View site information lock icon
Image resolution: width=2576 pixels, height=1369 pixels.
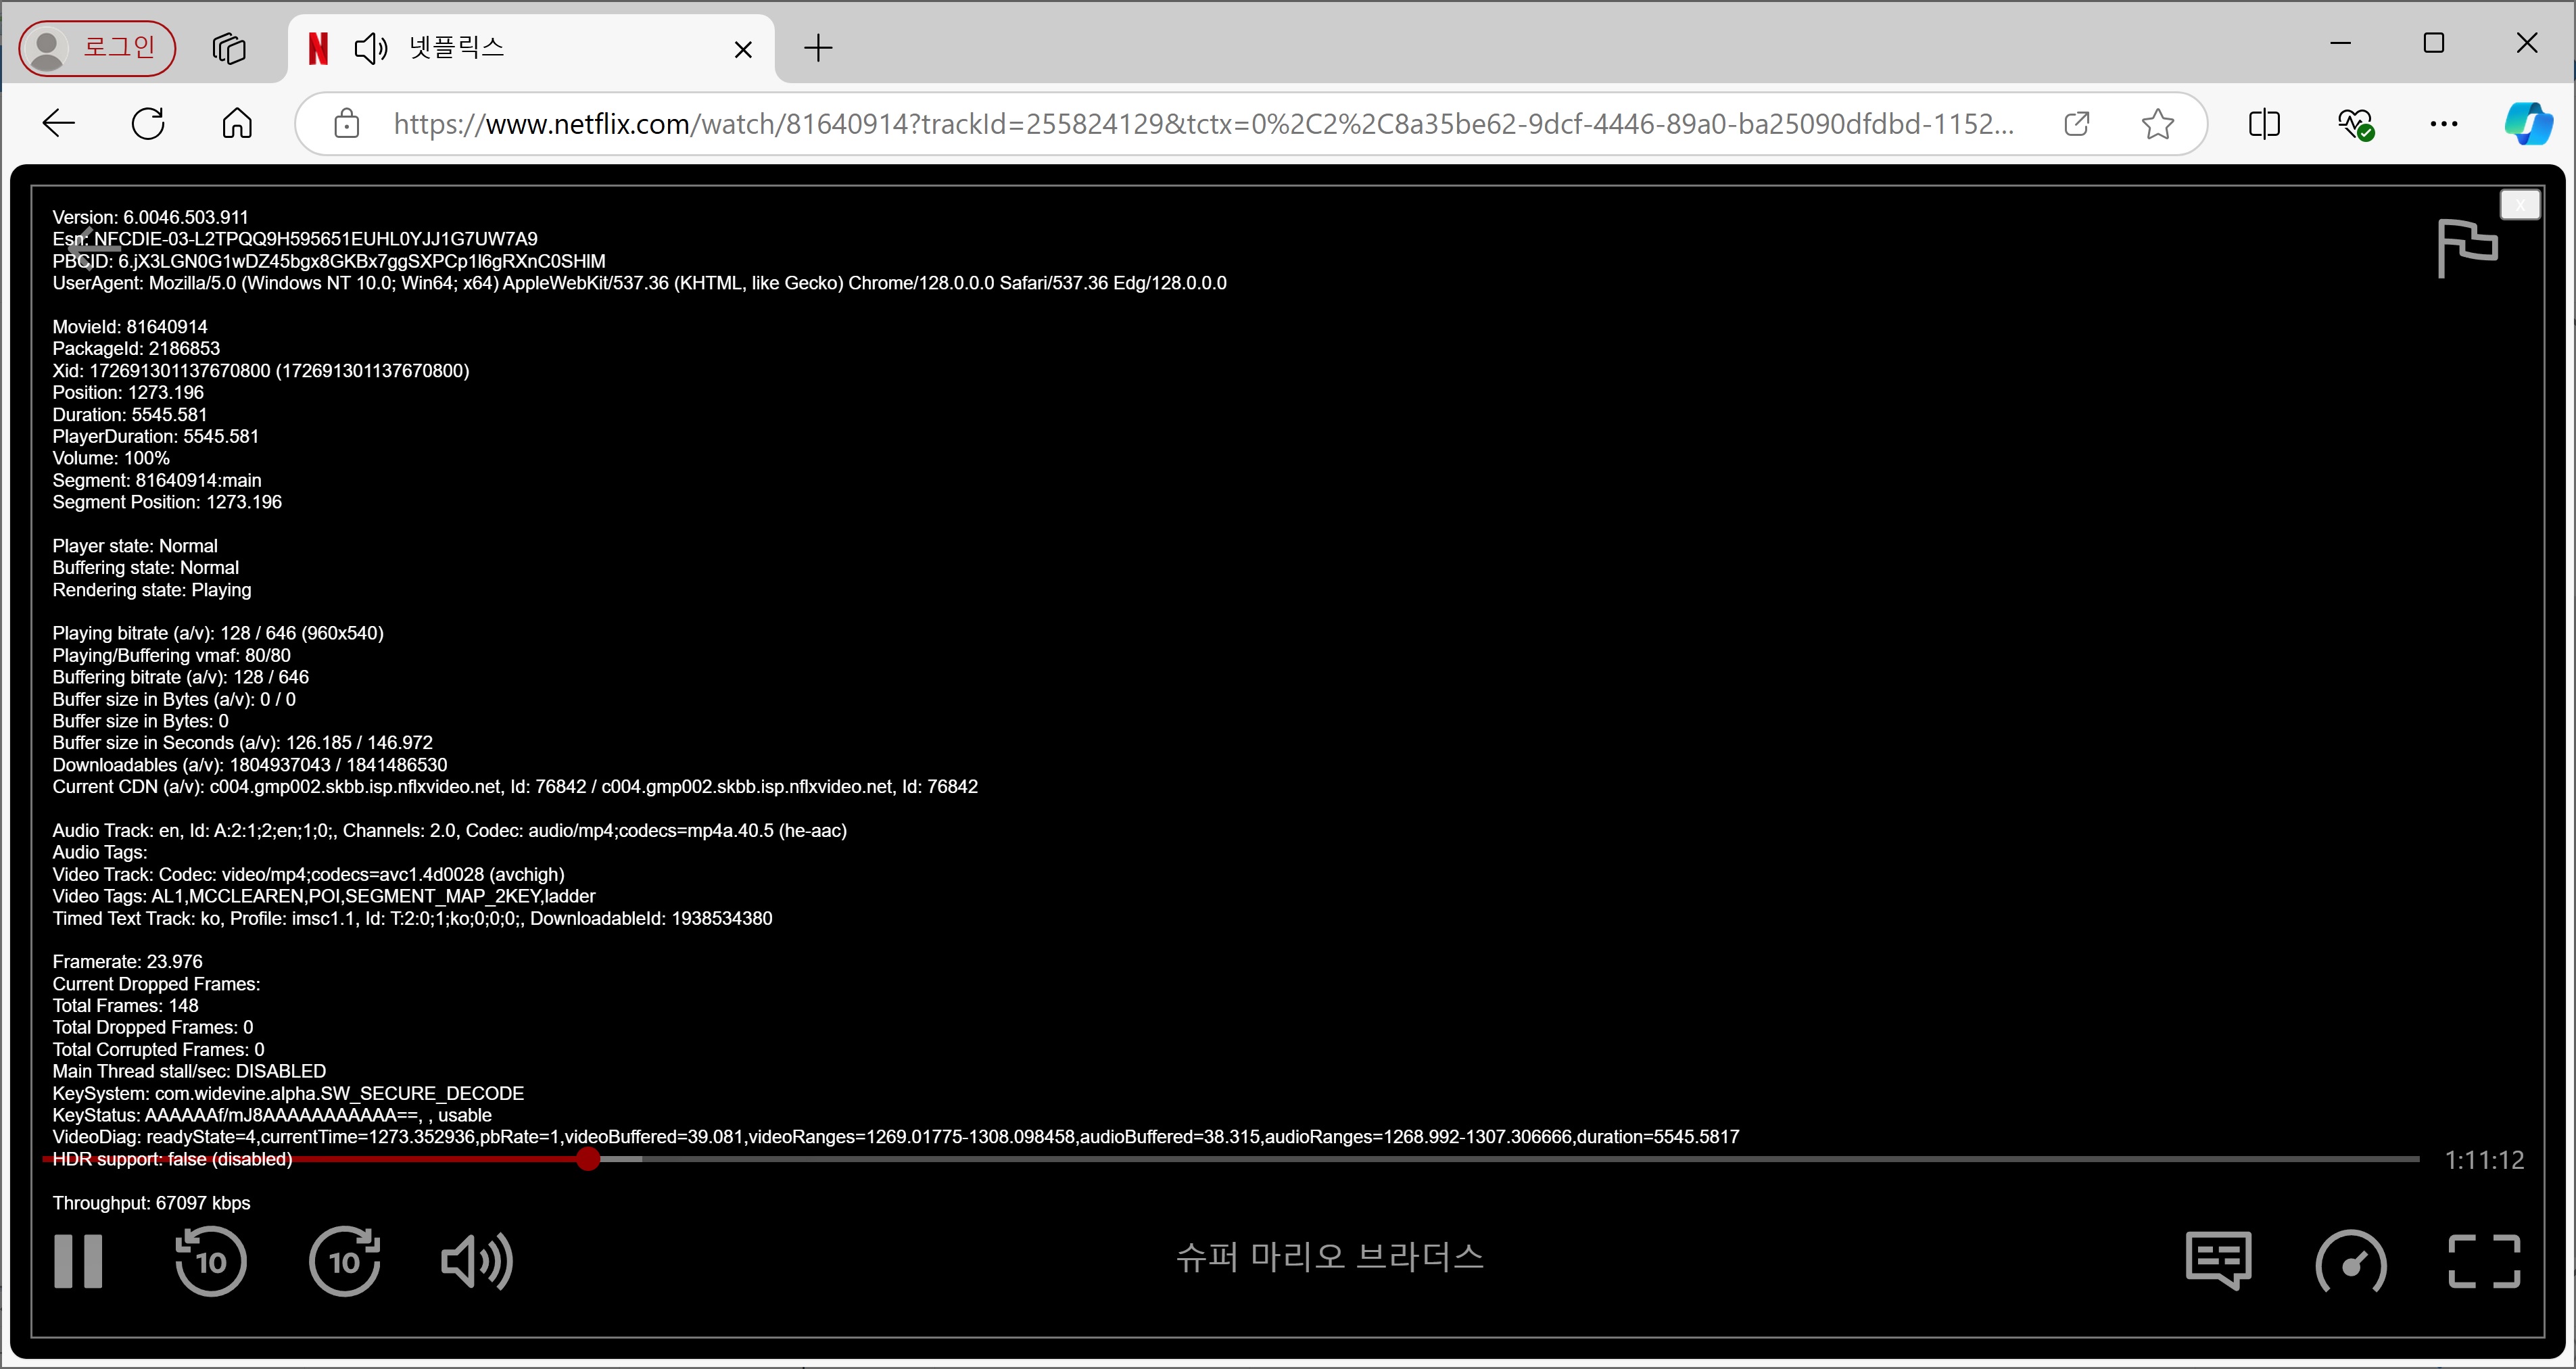346,124
